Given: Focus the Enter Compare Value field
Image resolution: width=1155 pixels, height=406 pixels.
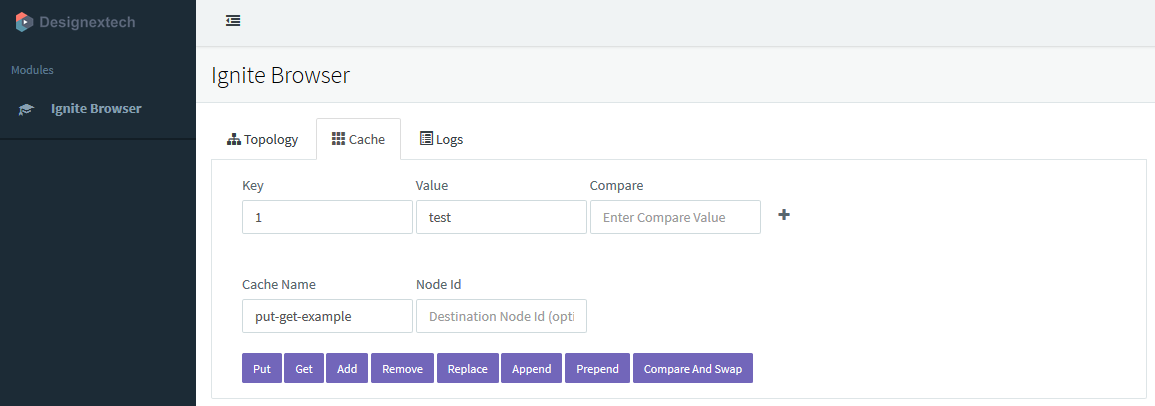Looking at the screenshot, I should [x=675, y=217].
